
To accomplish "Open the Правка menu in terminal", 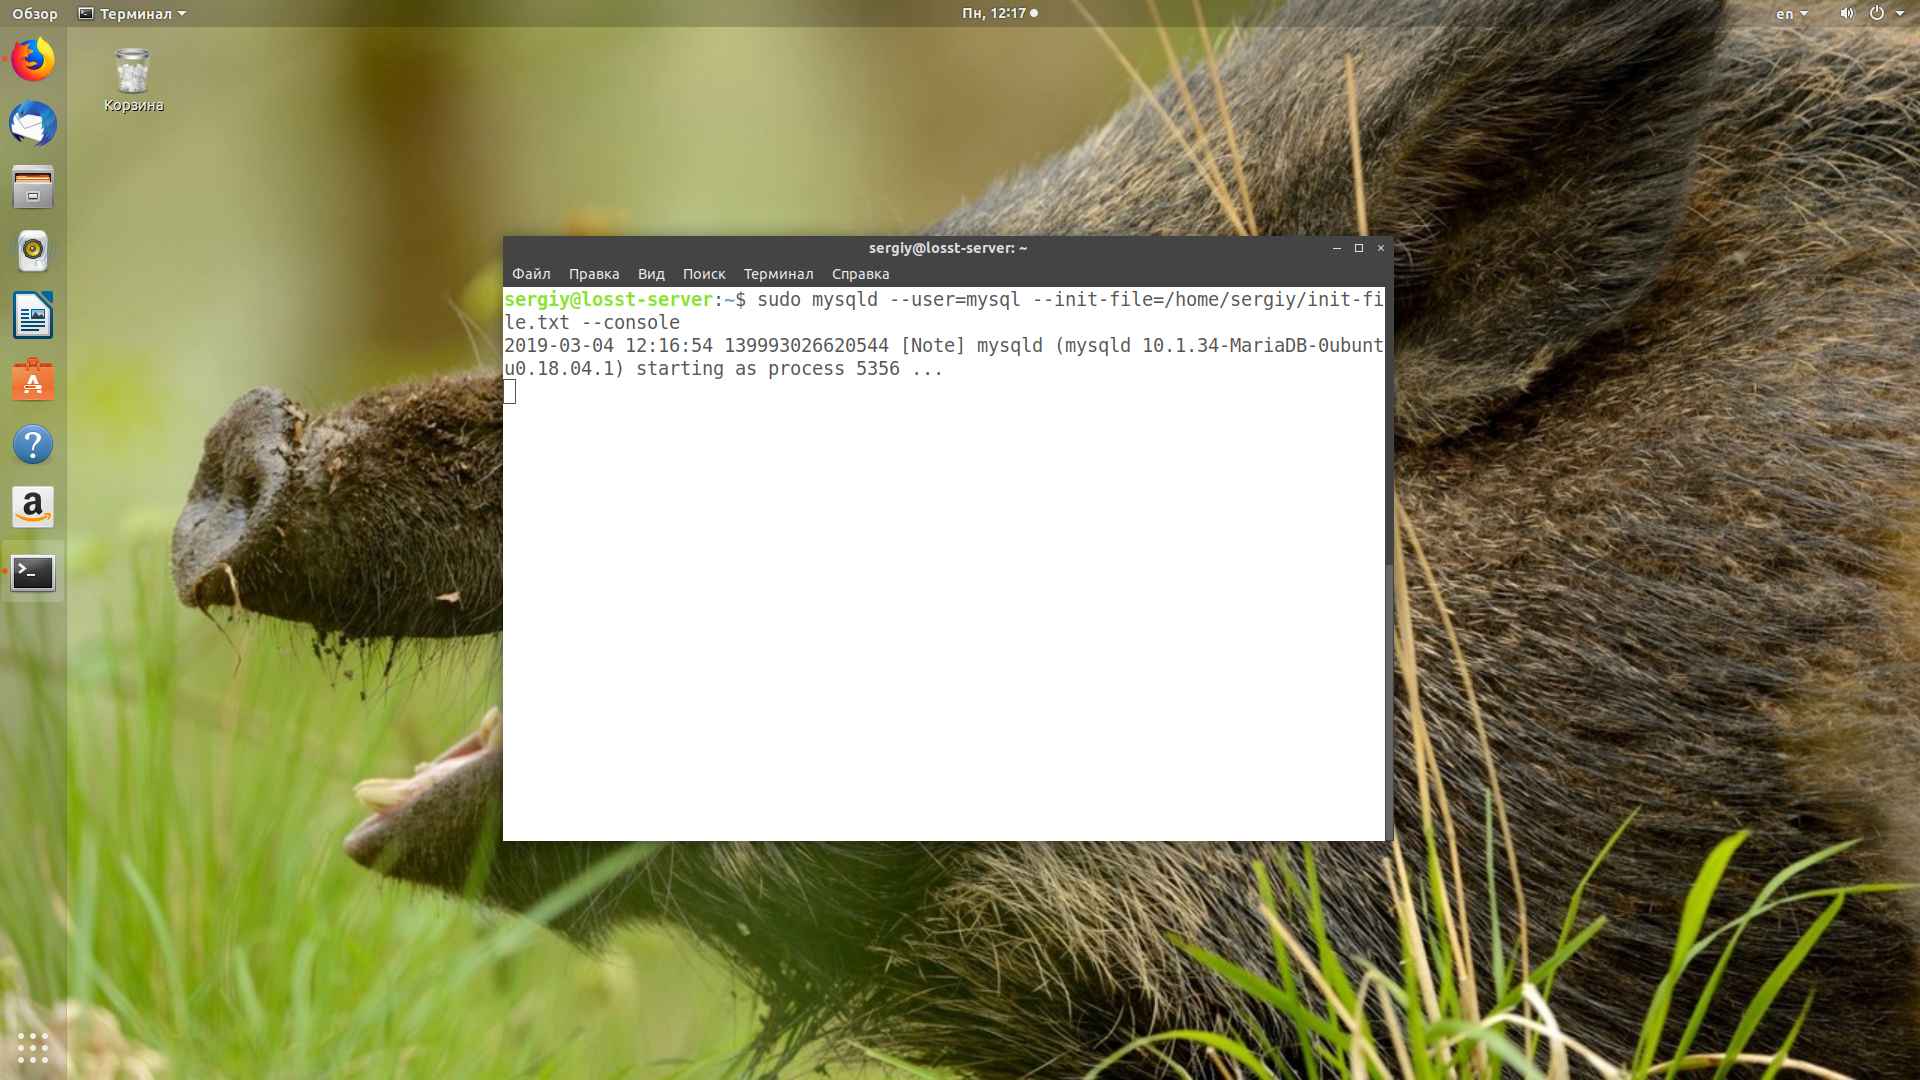I will (594, 274).
